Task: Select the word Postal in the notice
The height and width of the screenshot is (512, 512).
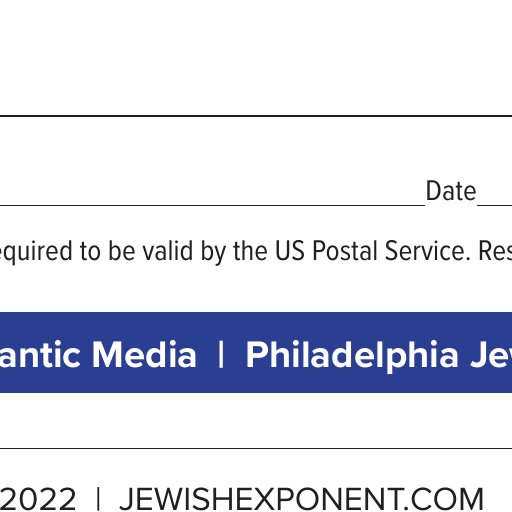Action: pos(345,251)
